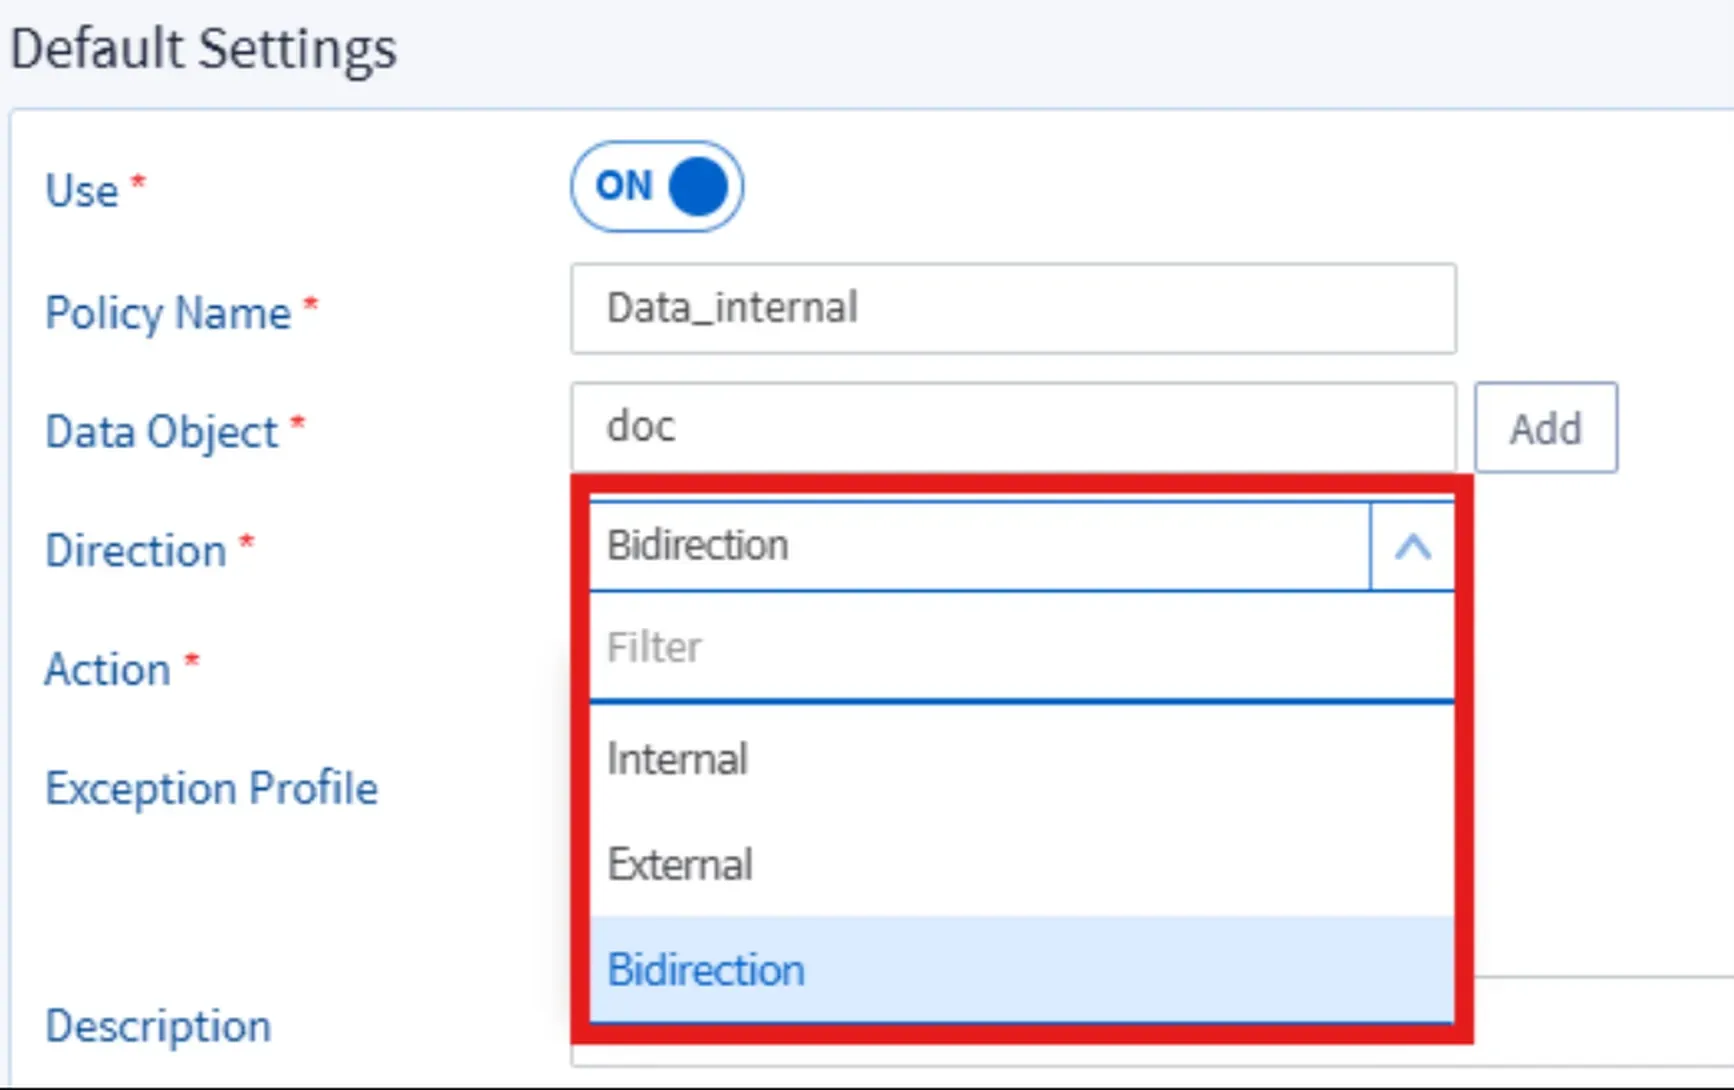Click the red asterisk beside Policy Name
Image resolution: width=1734 pixels, height=1090 pixels.
tap(311, 302)
